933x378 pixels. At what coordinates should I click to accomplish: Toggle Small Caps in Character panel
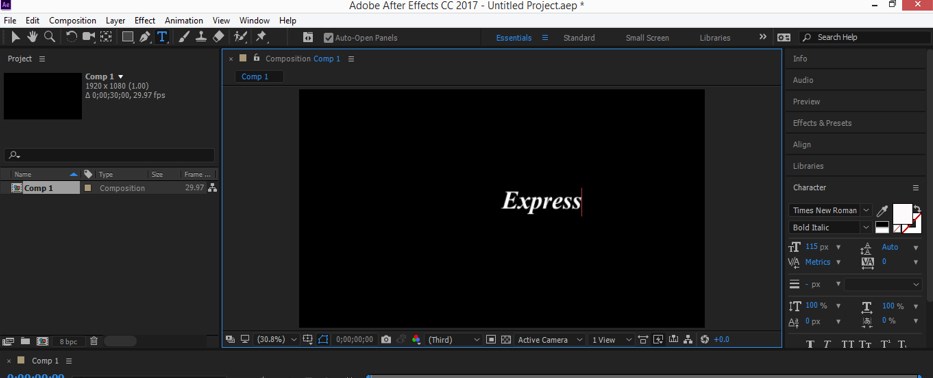tap(866, 345)
